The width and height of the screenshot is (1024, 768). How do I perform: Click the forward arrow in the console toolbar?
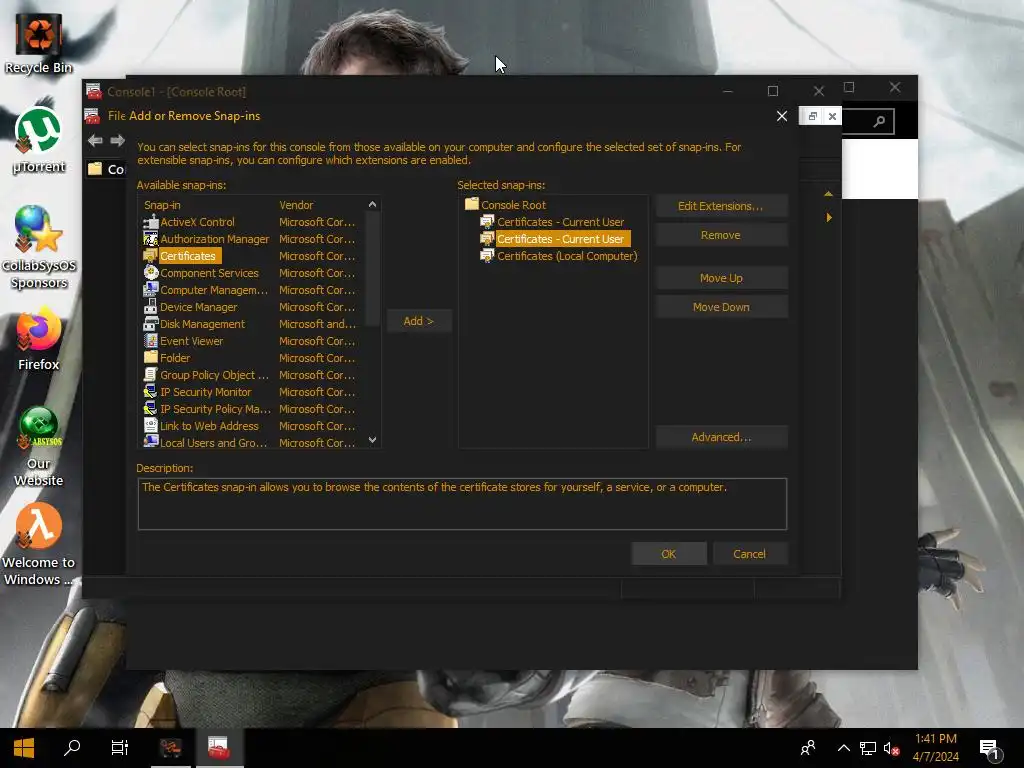(118, 140)
